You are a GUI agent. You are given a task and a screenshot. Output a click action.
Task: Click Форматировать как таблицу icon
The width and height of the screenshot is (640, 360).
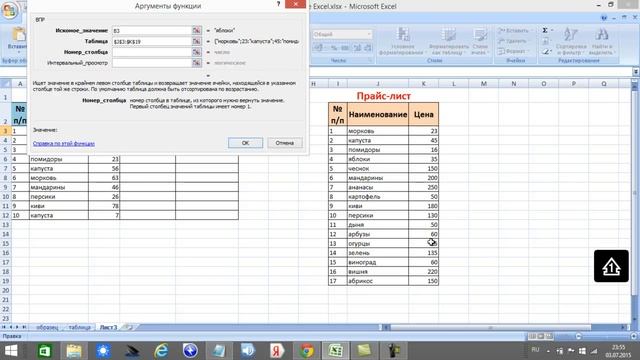pos(448,41)
